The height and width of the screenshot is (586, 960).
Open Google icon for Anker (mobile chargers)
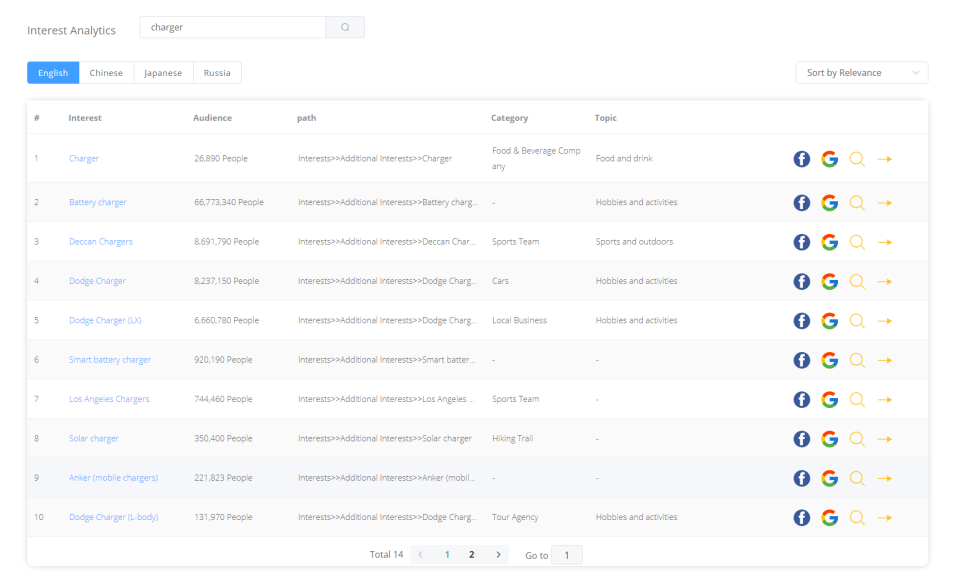tap(830, 478)
